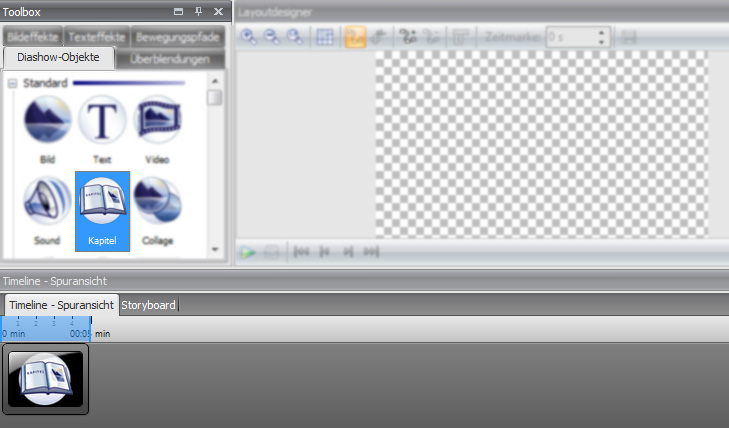Select the Bild object in Toolbox
Image resolution: width=729 pixels, height=428 pixels.
coord(47,129)
